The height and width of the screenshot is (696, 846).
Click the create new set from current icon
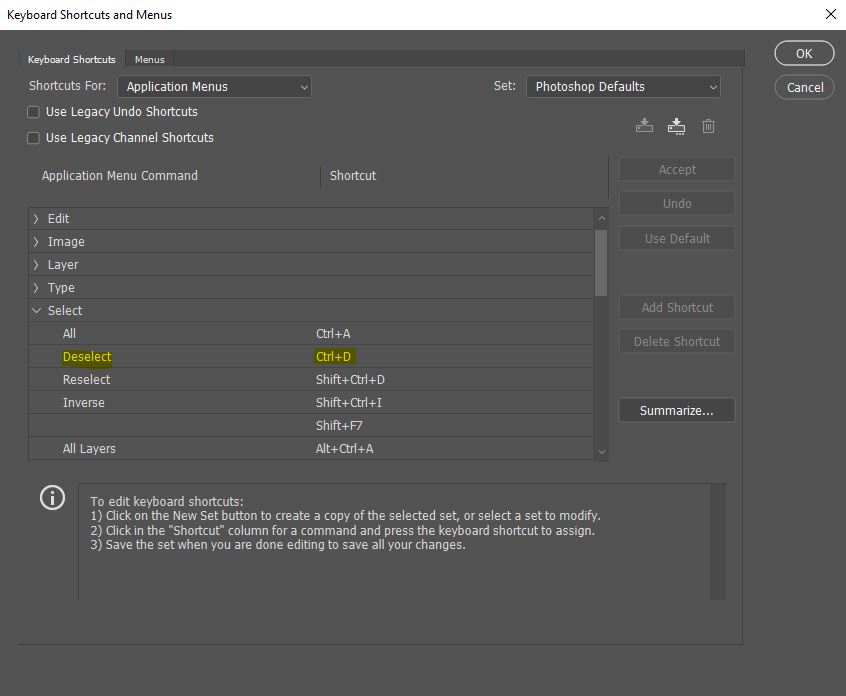point(676,126)
